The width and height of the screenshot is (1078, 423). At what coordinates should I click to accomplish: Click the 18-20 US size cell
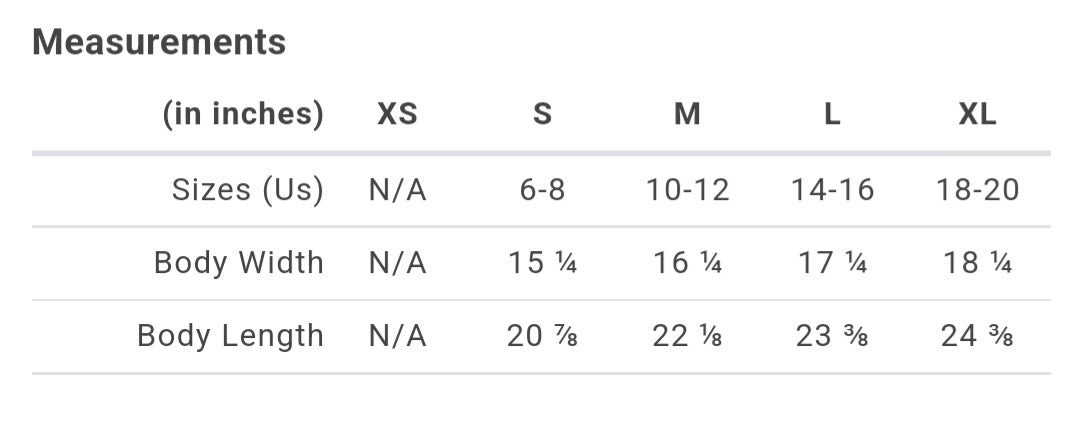[978, 190]
